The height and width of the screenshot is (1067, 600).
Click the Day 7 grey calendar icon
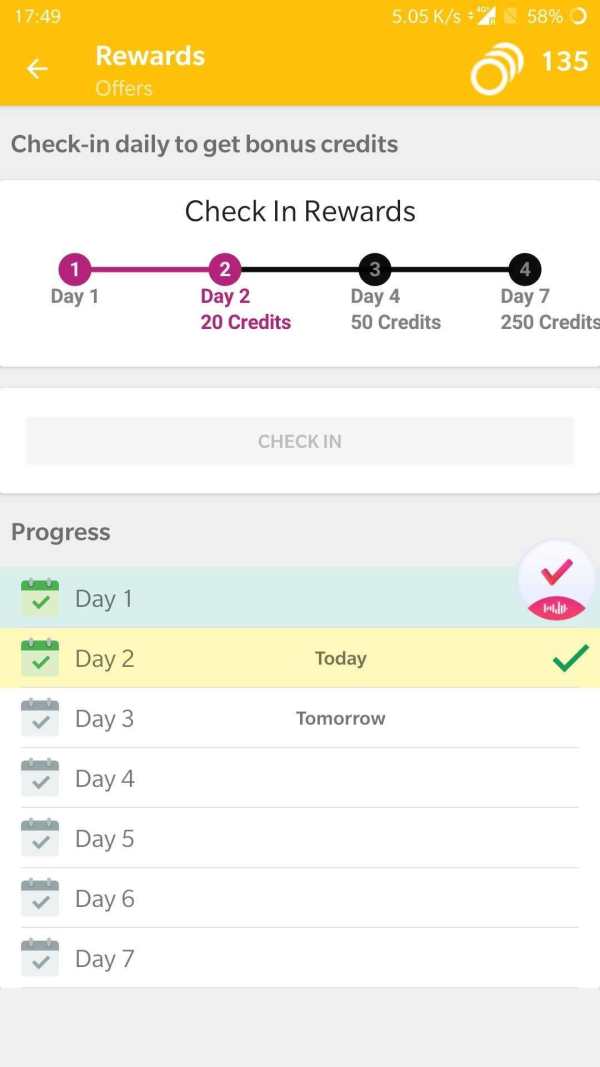[39, 957]
